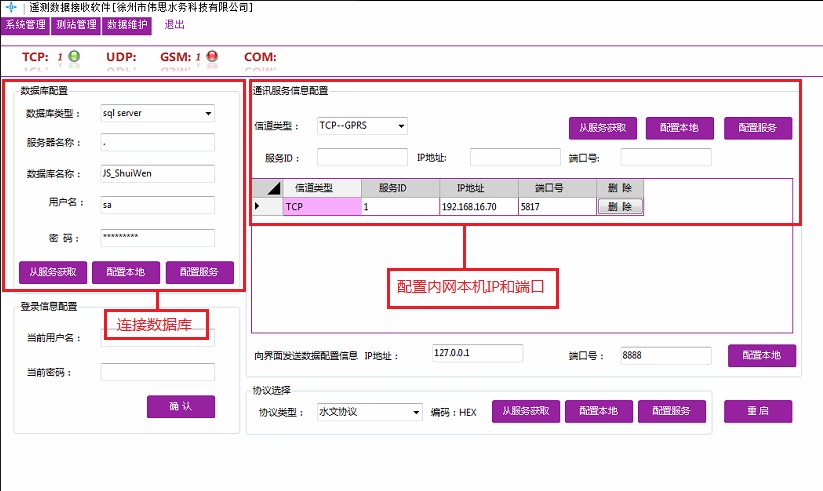Open the 系统管理 menu

point(26,24)
